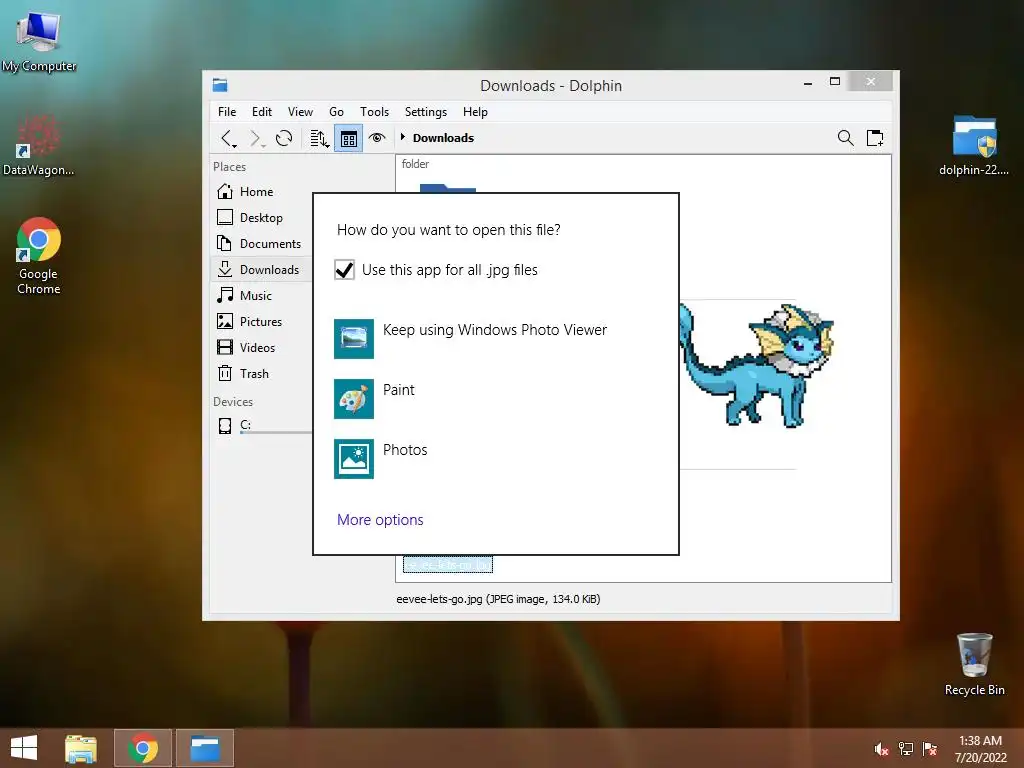The image size is (1024, 768).
Task: Uncheck 'Use this app for all .jpg files'
Action: [344, 270]
